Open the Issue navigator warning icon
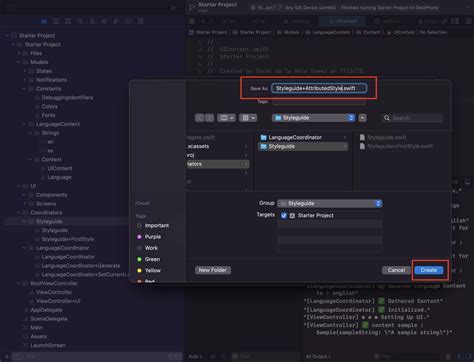Viewport: 474px width, 362px height. coord(92,21)
